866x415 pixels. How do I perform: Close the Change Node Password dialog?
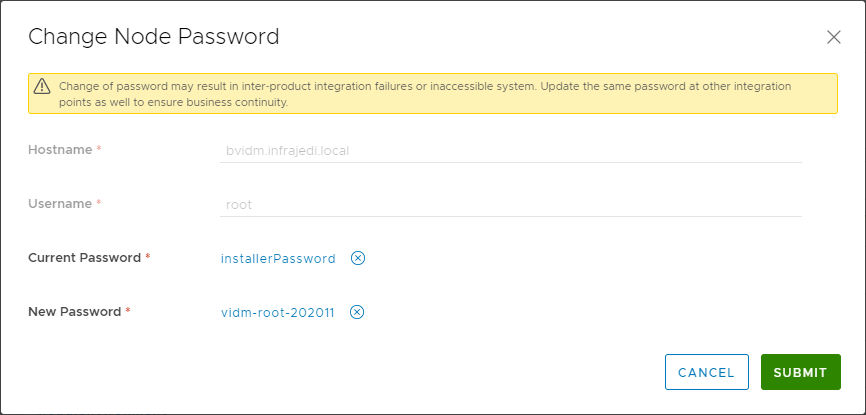click(x=833, y=38)
